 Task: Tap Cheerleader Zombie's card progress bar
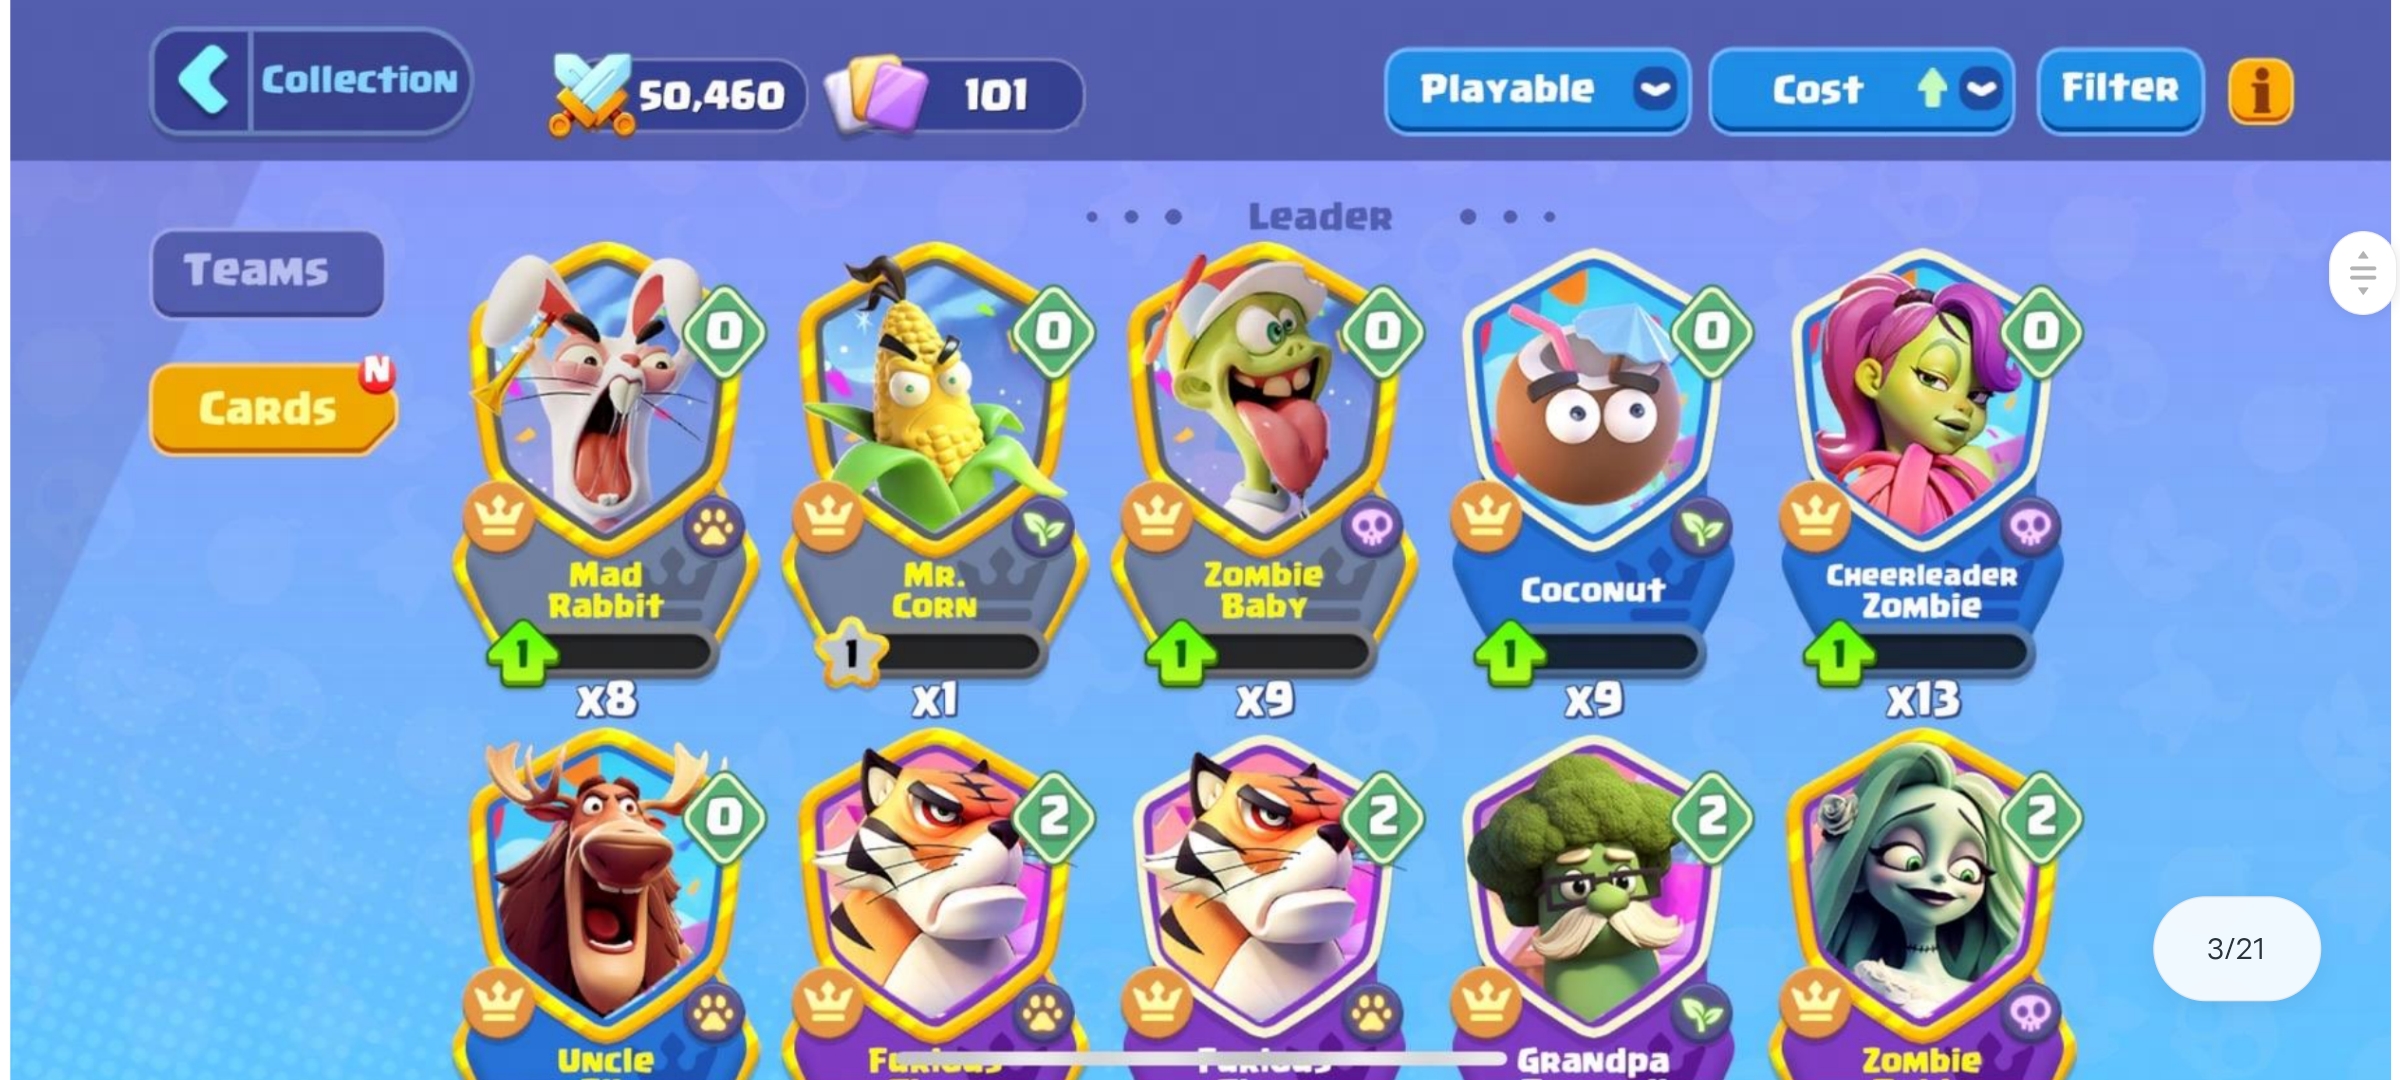[x=1935, y=653]
